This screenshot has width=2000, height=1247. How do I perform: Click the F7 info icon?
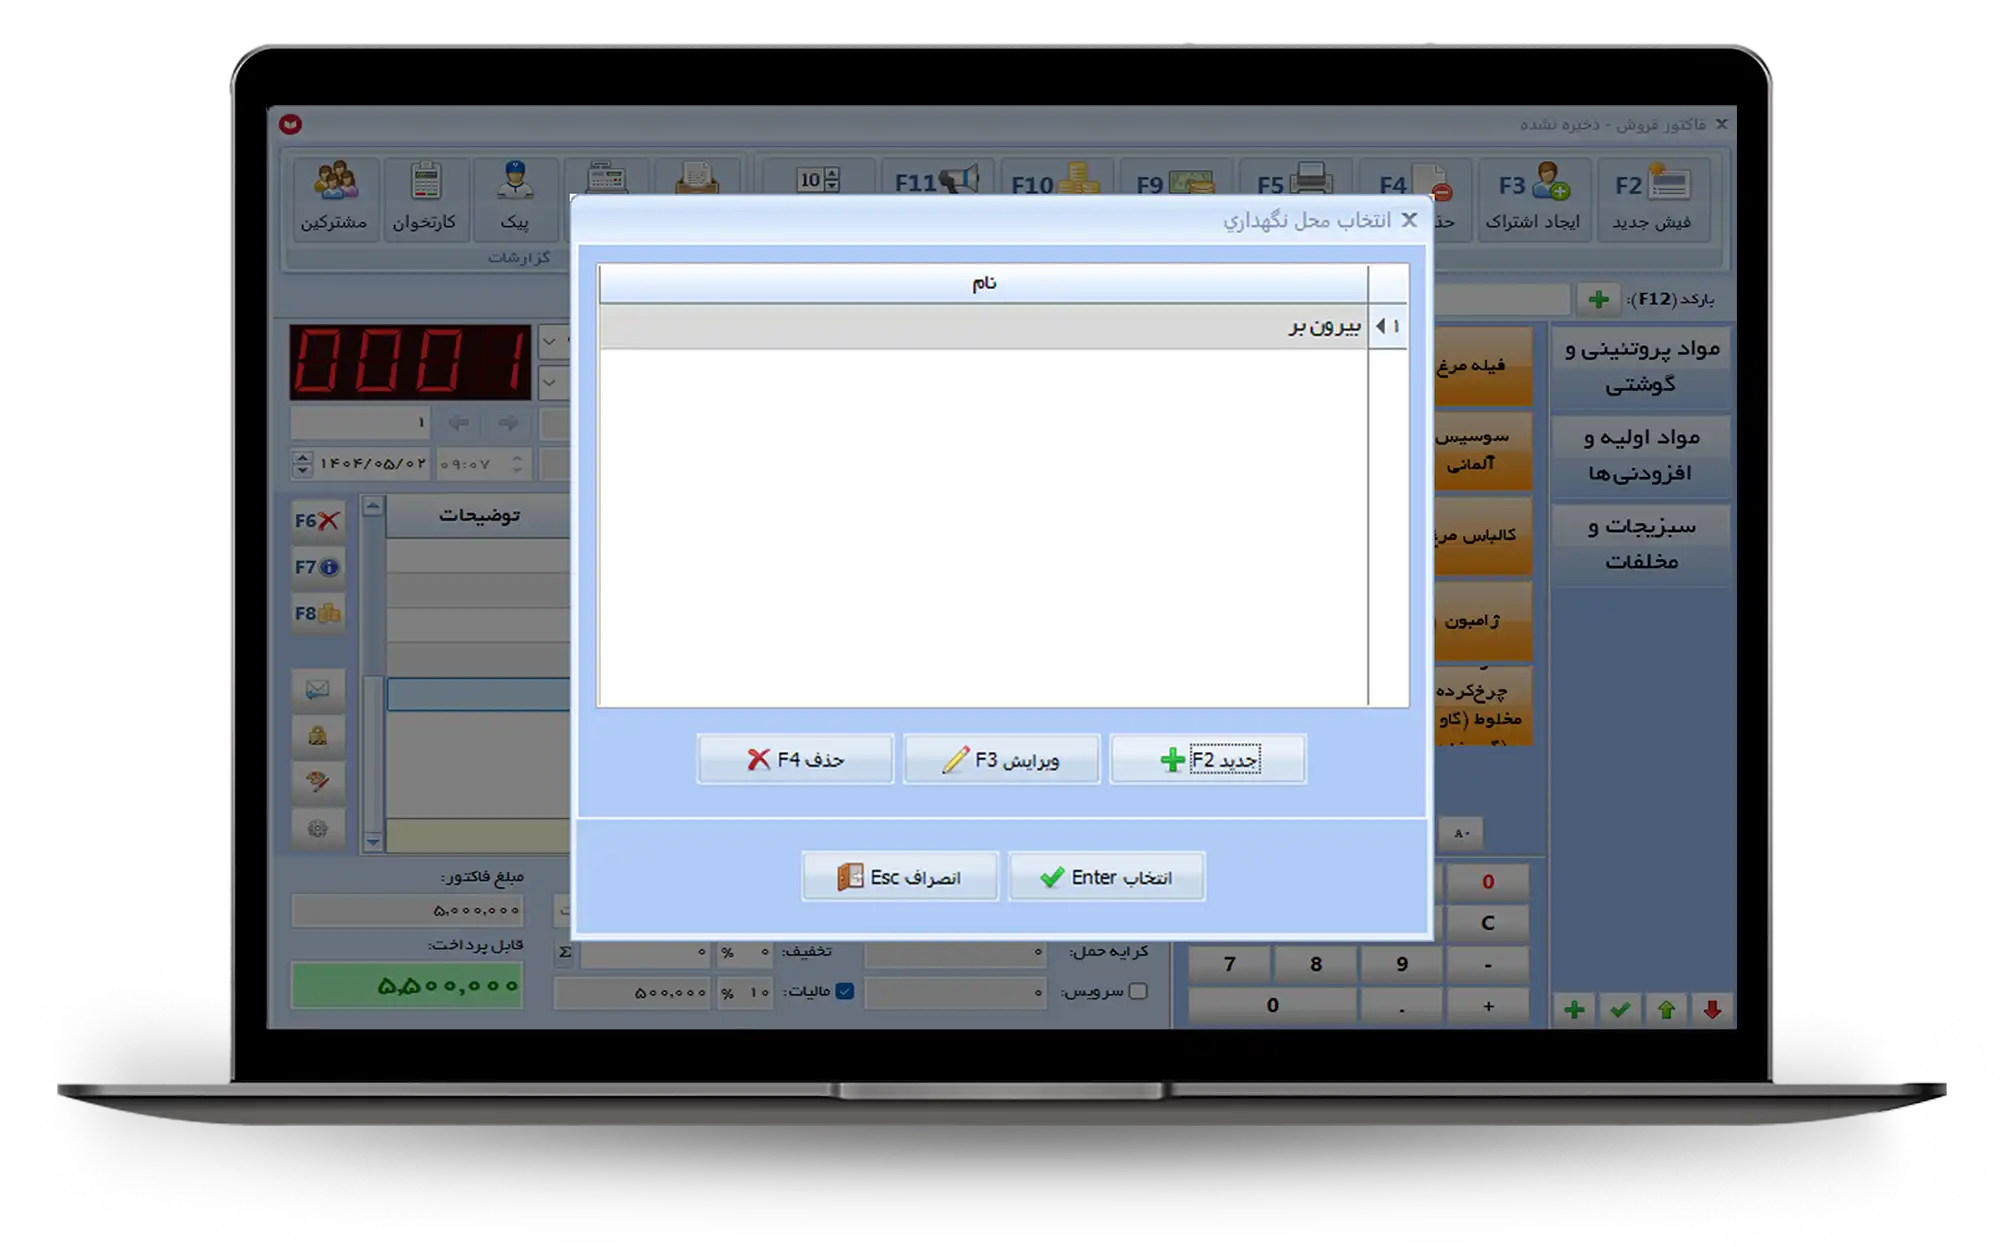(317, 567)
